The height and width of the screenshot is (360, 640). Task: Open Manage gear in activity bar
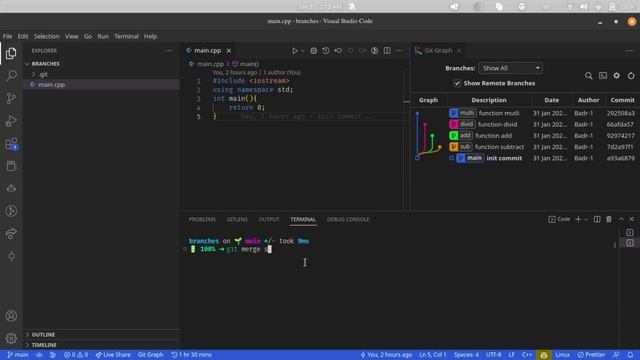click(x=11, y=338)
